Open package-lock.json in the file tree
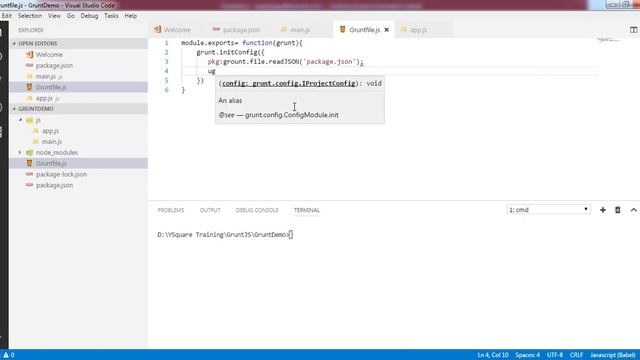This screenshot has width=640, height=360. point(78,174)
